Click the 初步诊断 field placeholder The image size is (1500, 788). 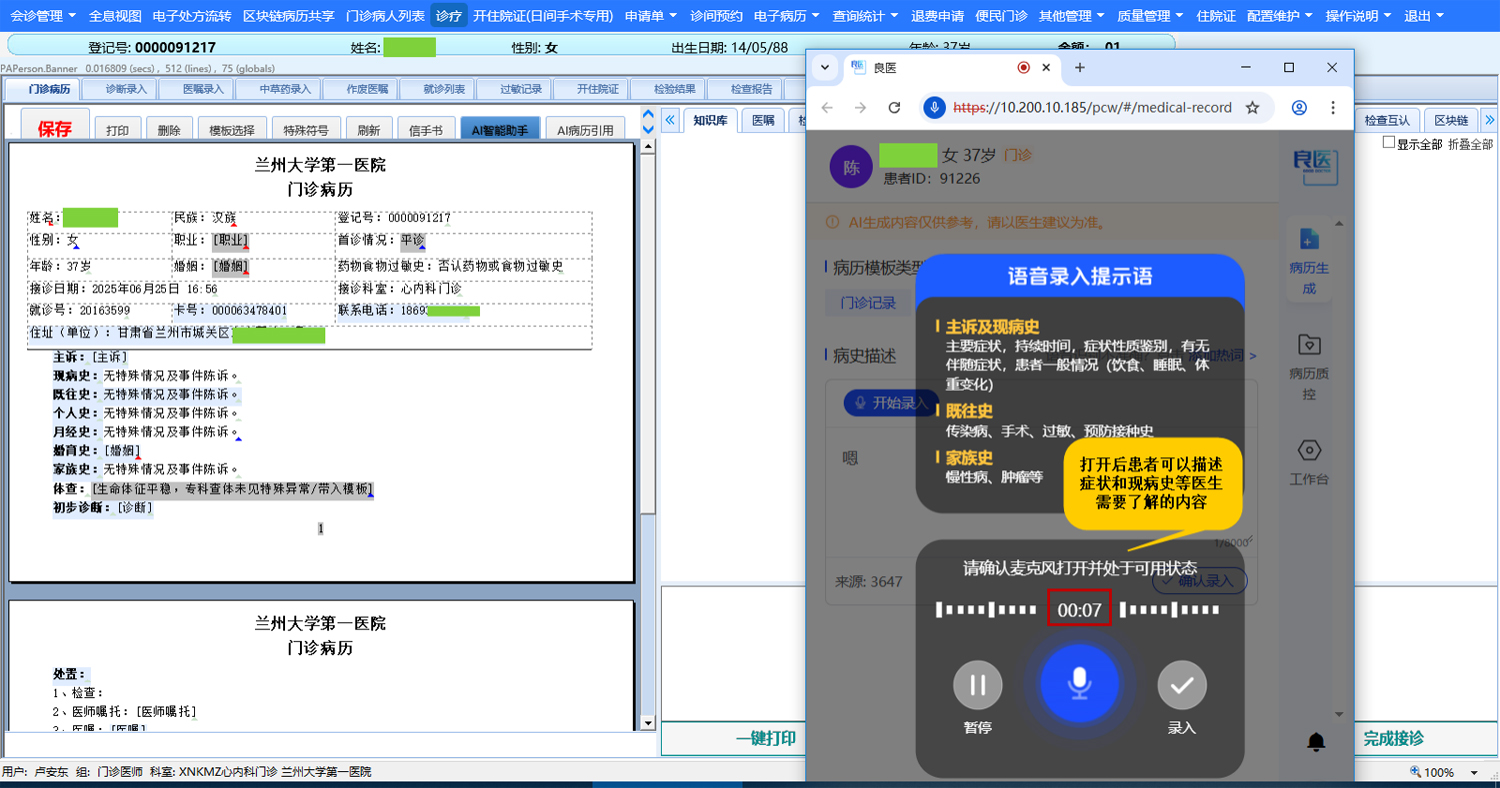(x=135, y=507)
